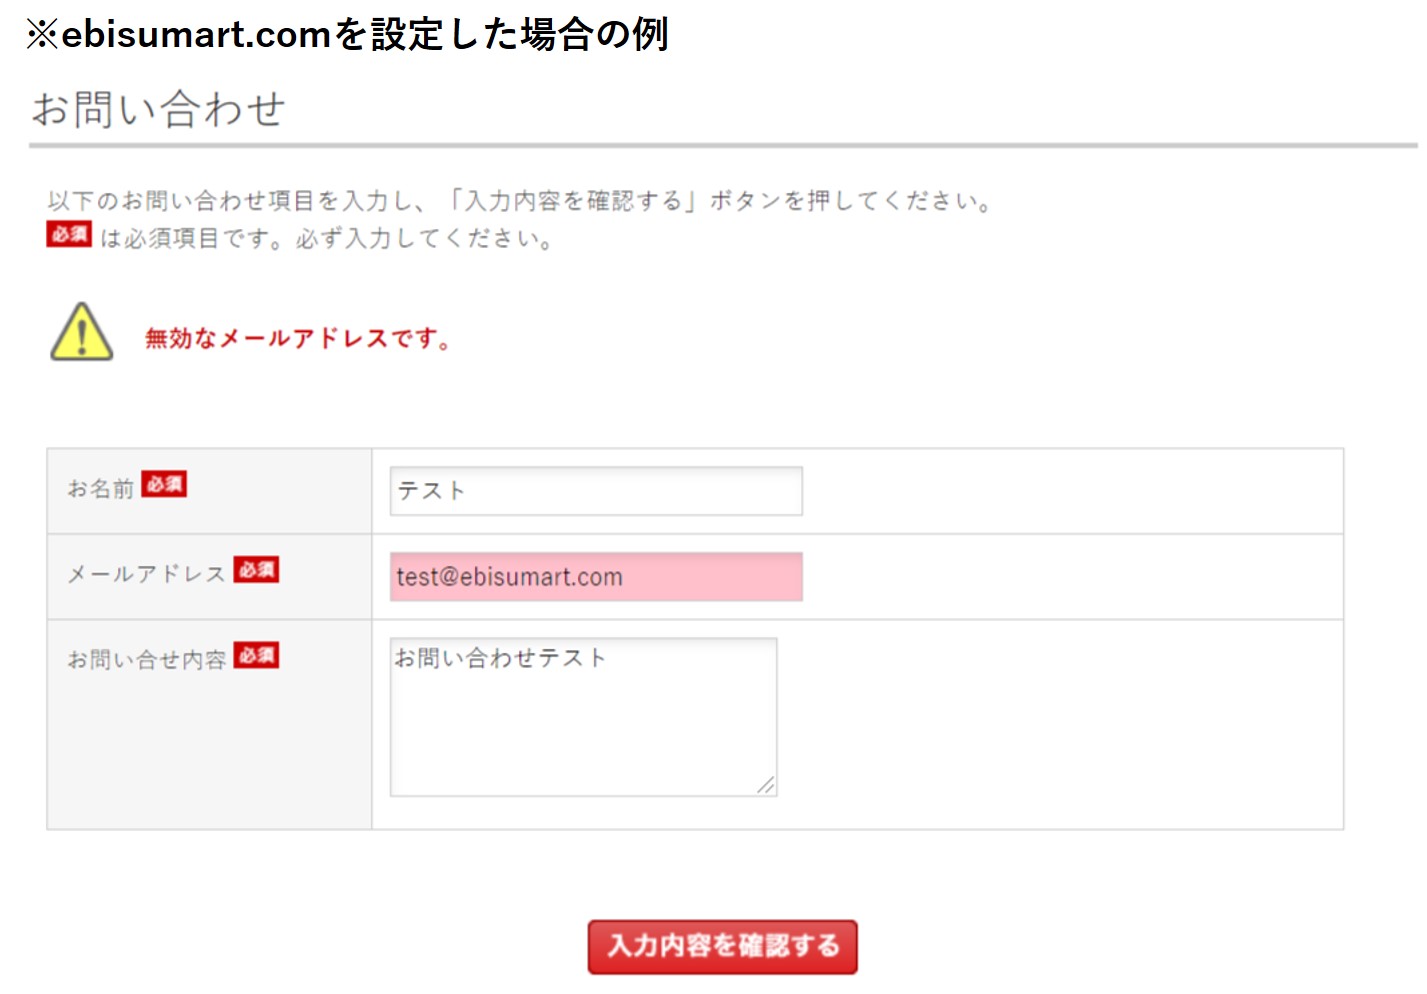Click the 必須 badge beside お名前
Image resolution: width=1427 pixels, height=994 pixels.
(x=164, y=484)
